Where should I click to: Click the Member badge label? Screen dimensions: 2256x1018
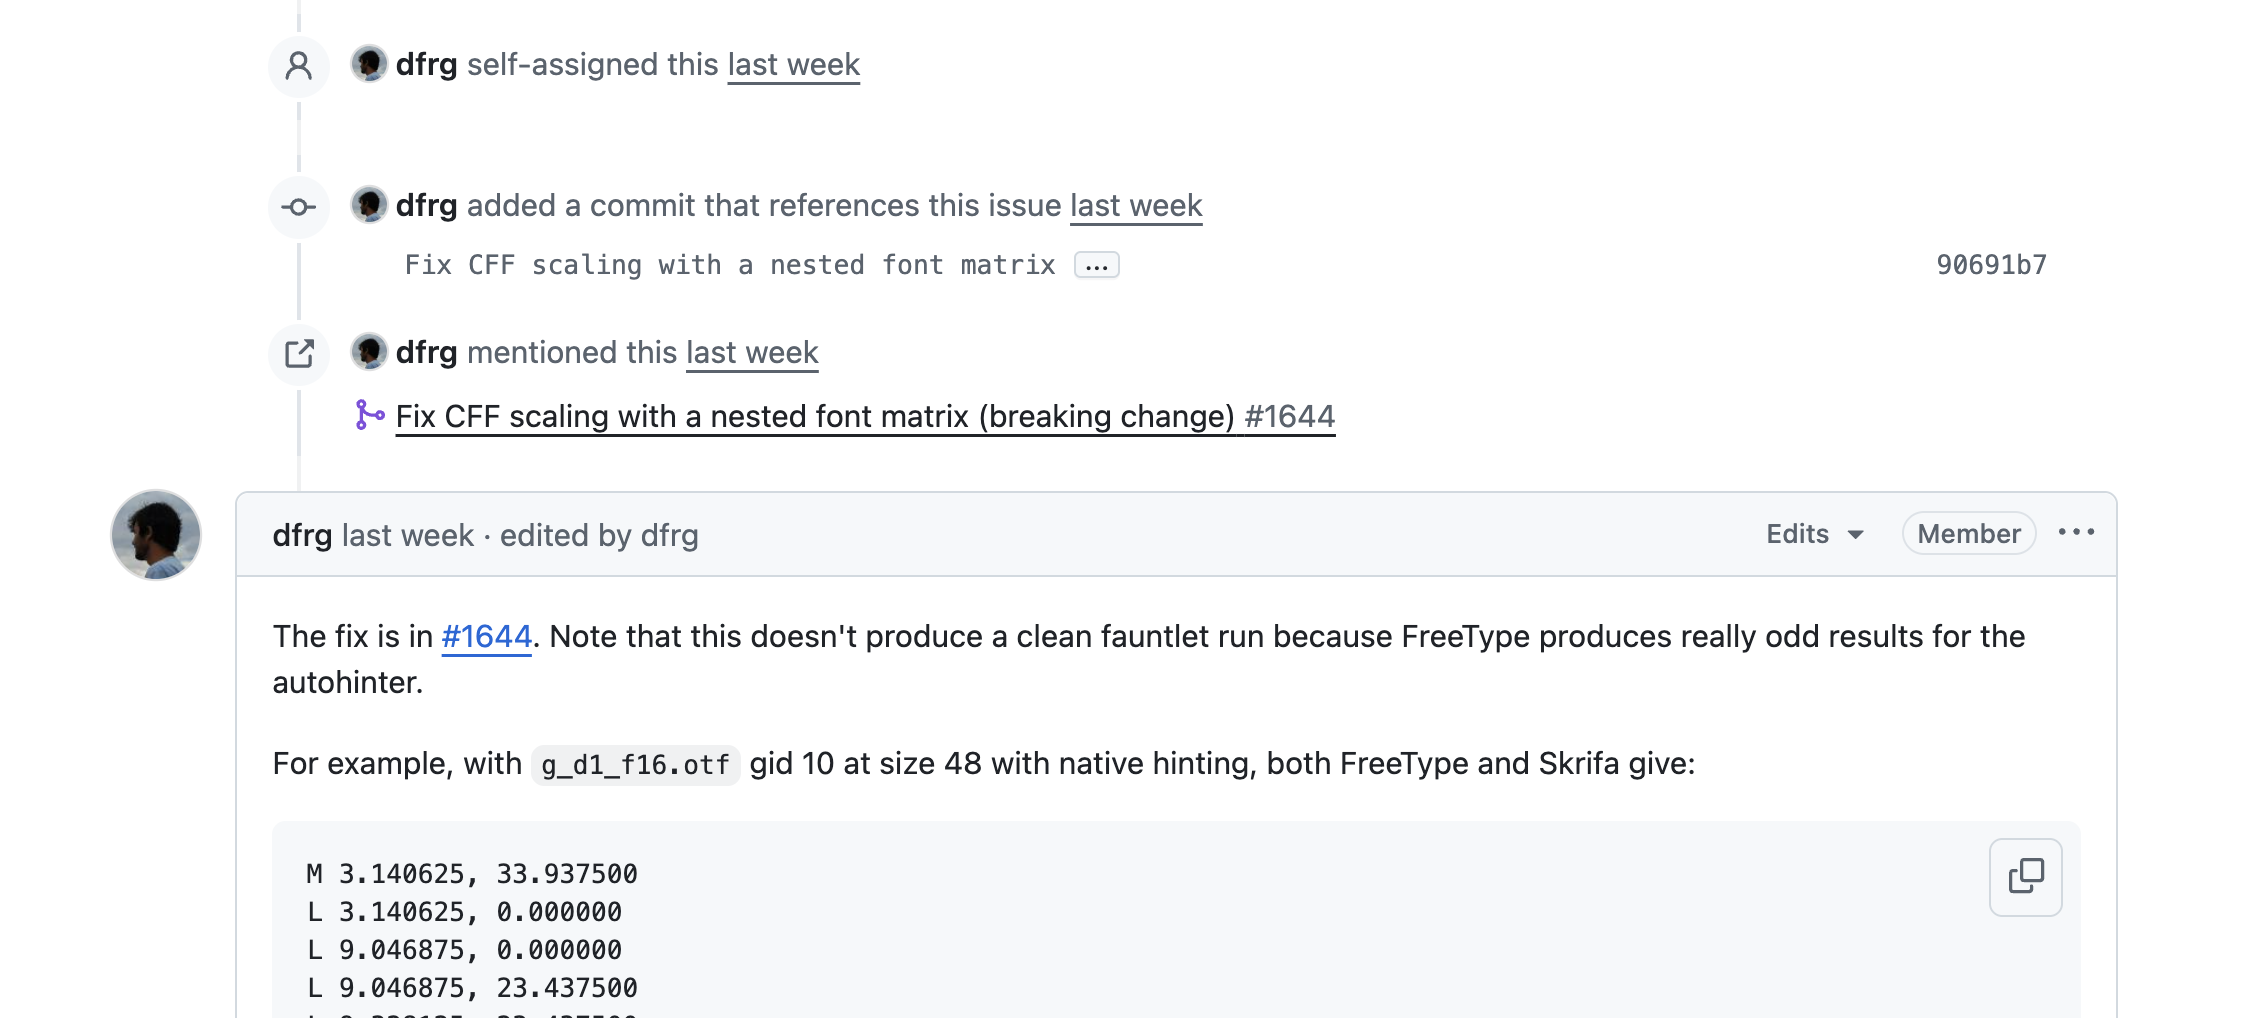pyautogui.click(x=1968, y=534)
